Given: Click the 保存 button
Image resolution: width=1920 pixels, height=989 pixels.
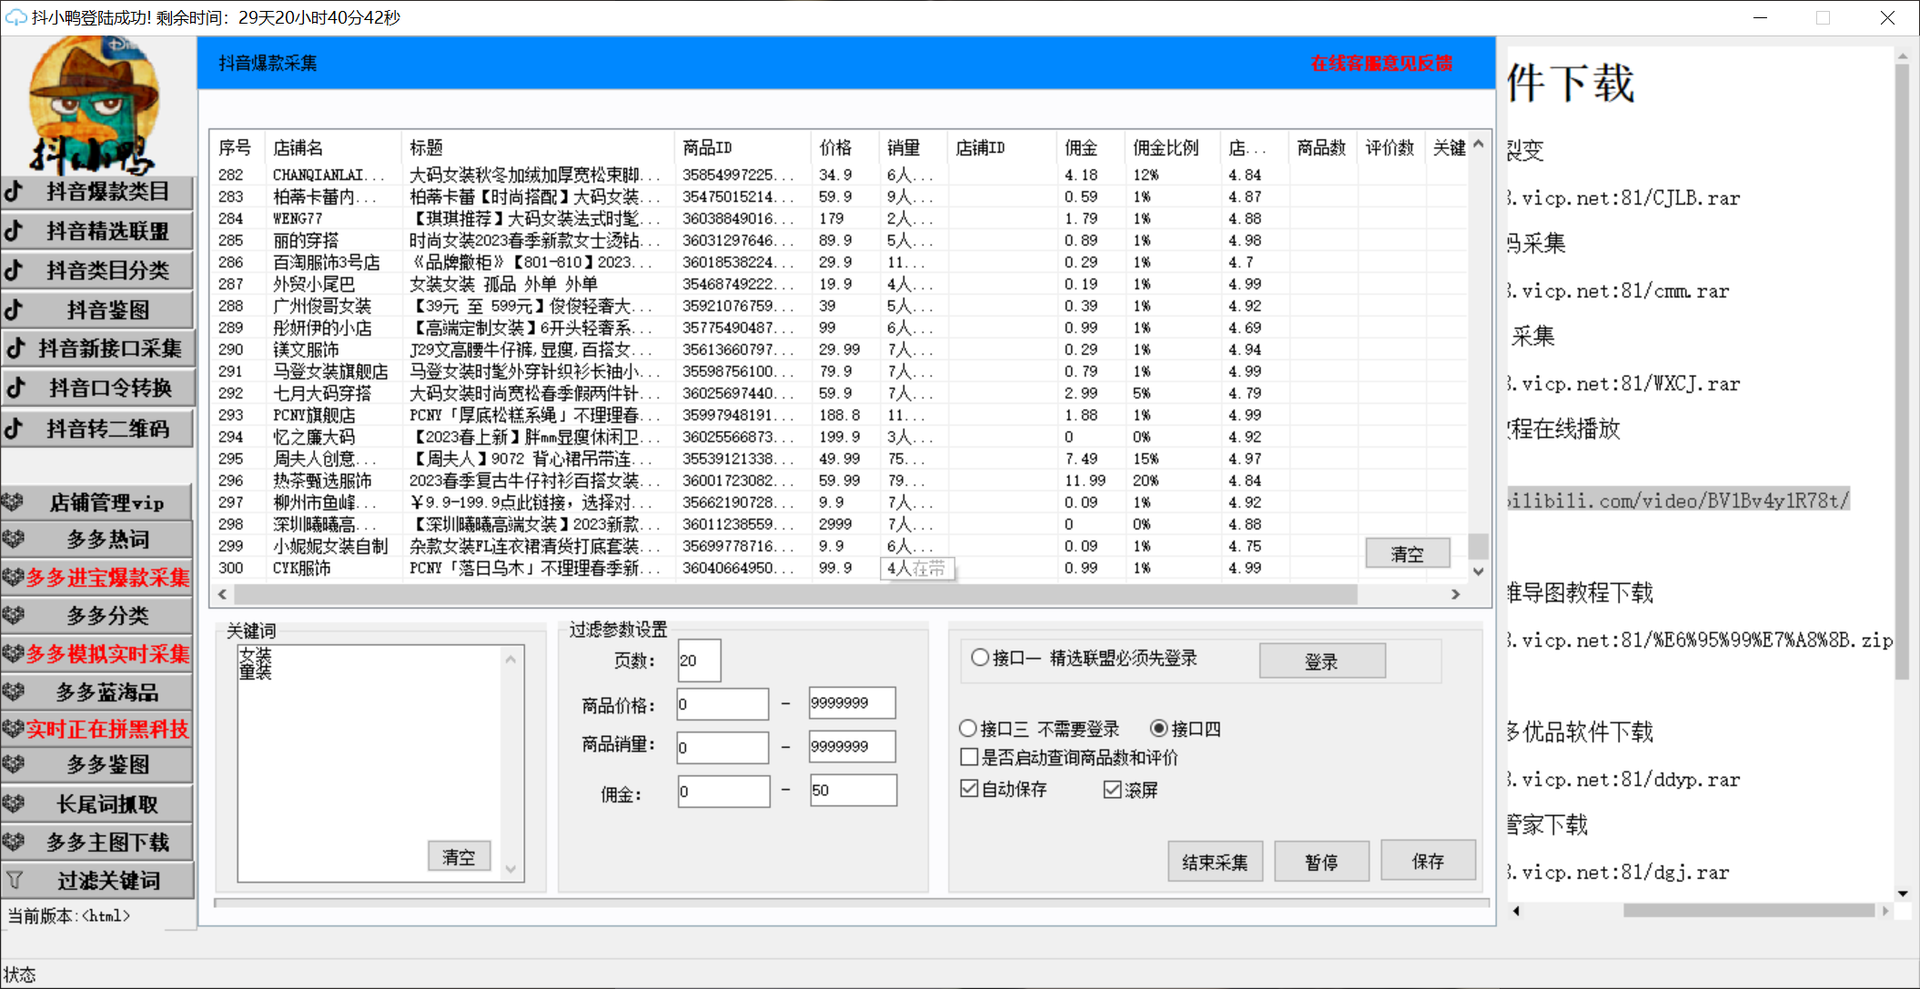Looking at the screenshot, I should (x=1428, y=861).
